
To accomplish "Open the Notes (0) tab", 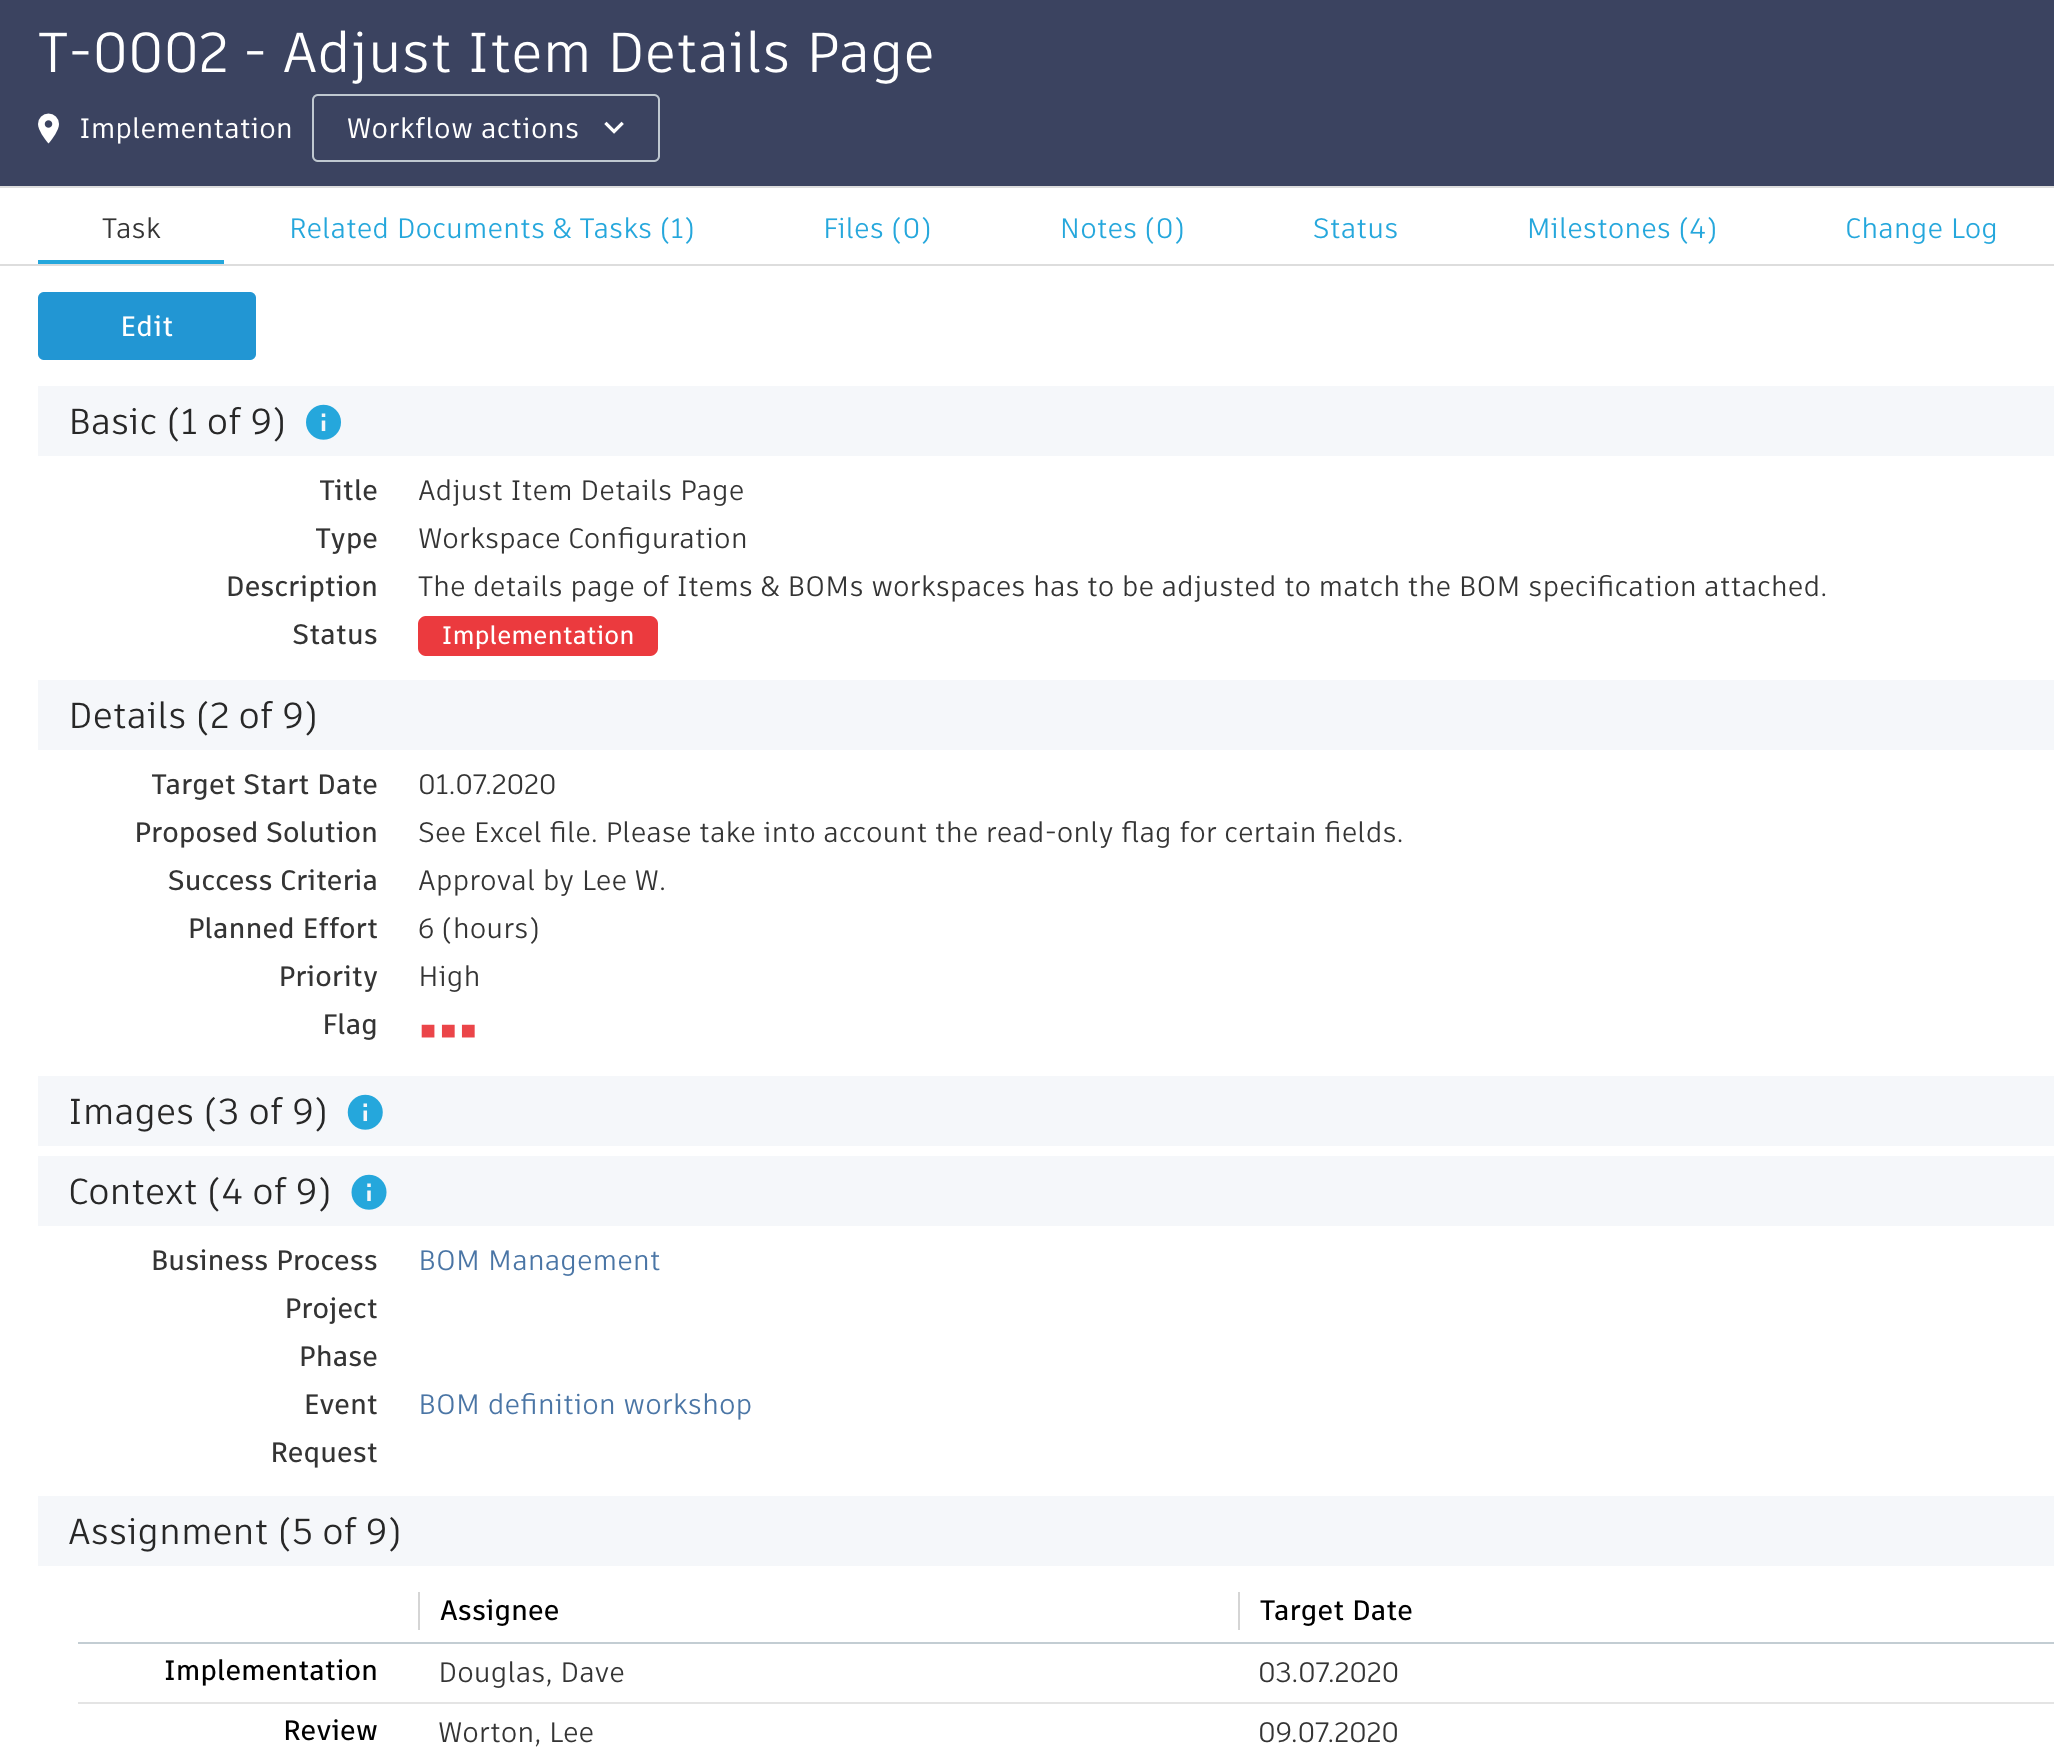I will 1122,229.
